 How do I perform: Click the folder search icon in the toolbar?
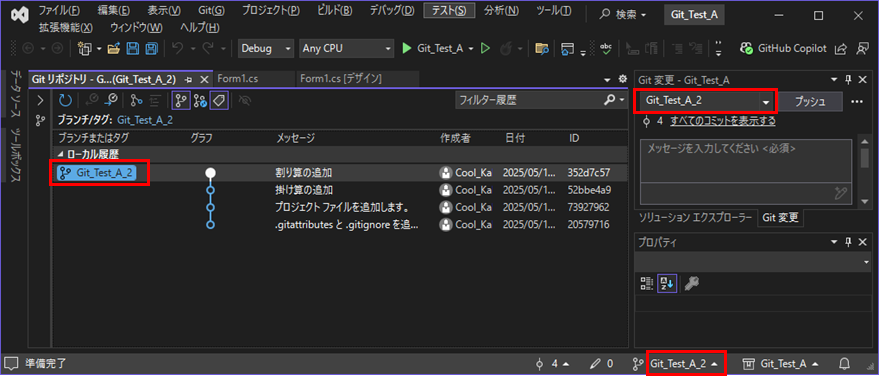pyautogui.click(x=542, y=49)
